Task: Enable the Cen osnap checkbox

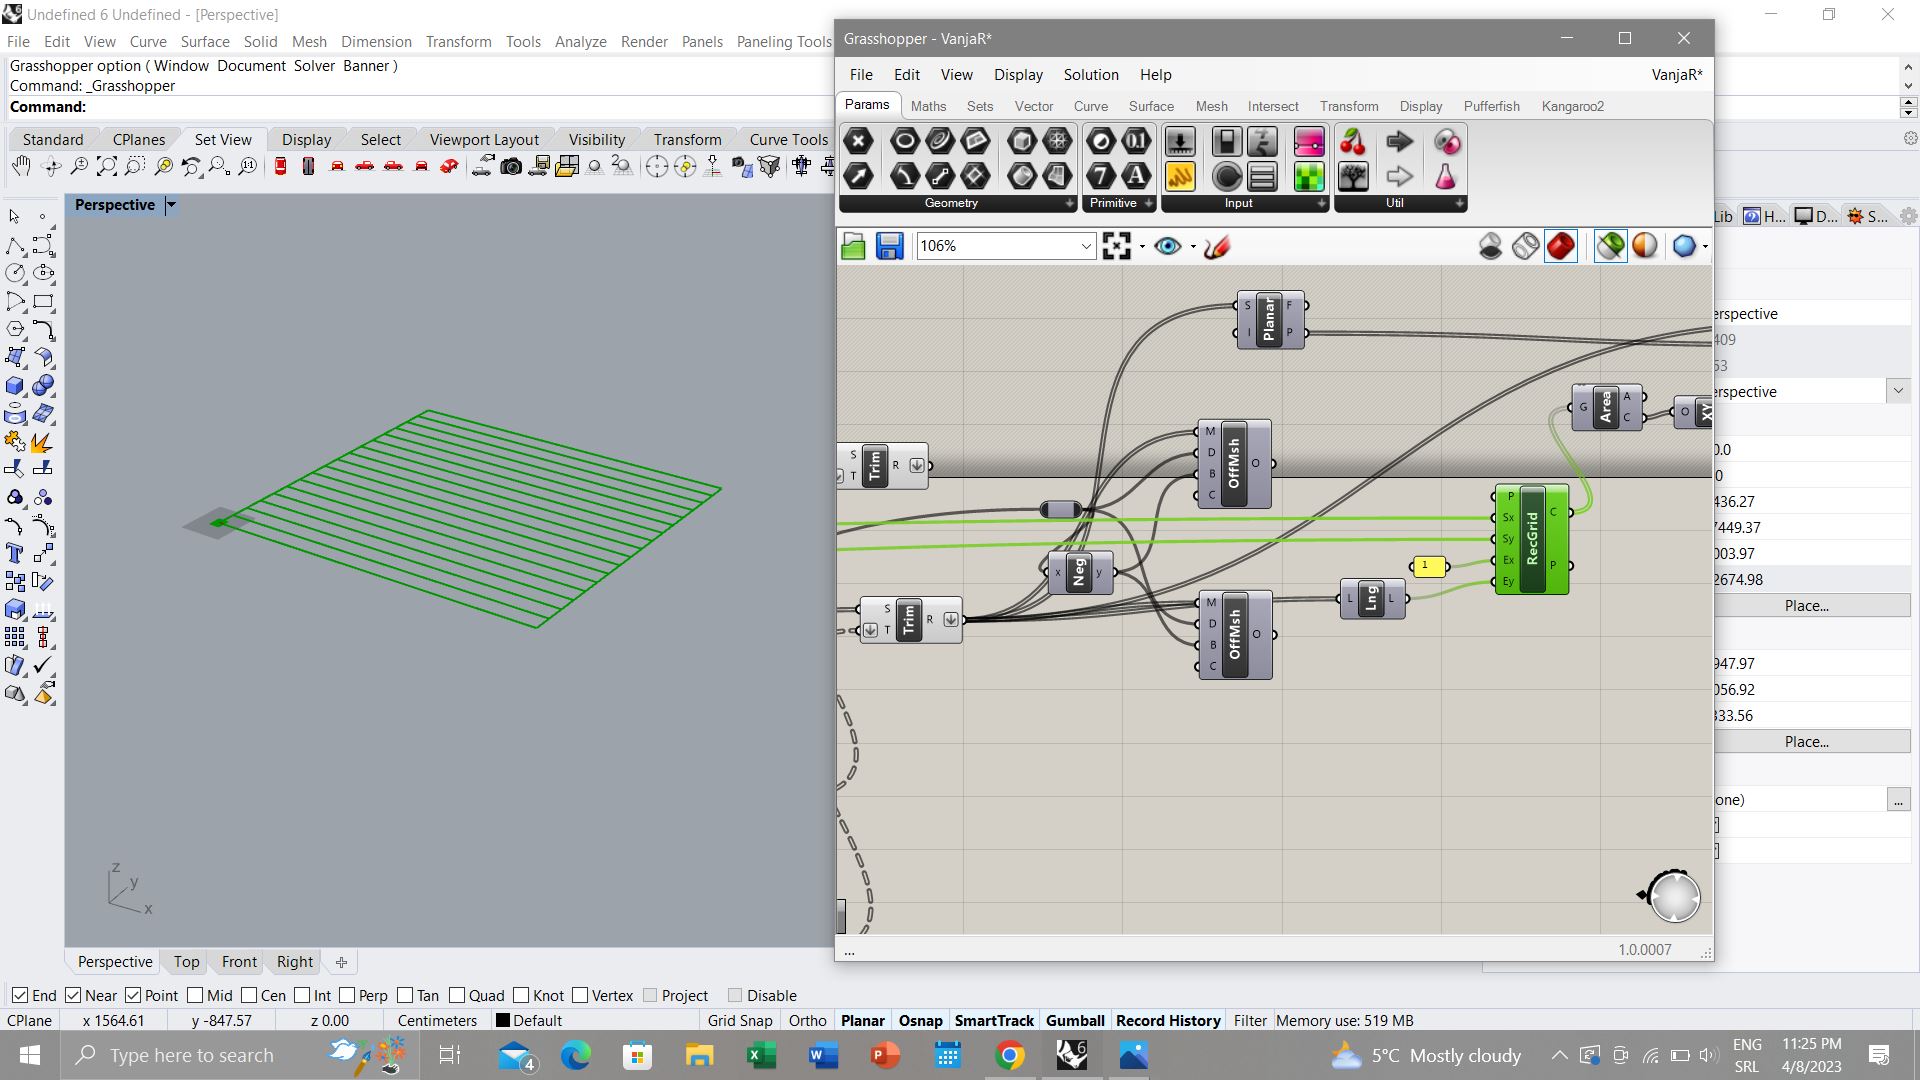Action: 249,996
